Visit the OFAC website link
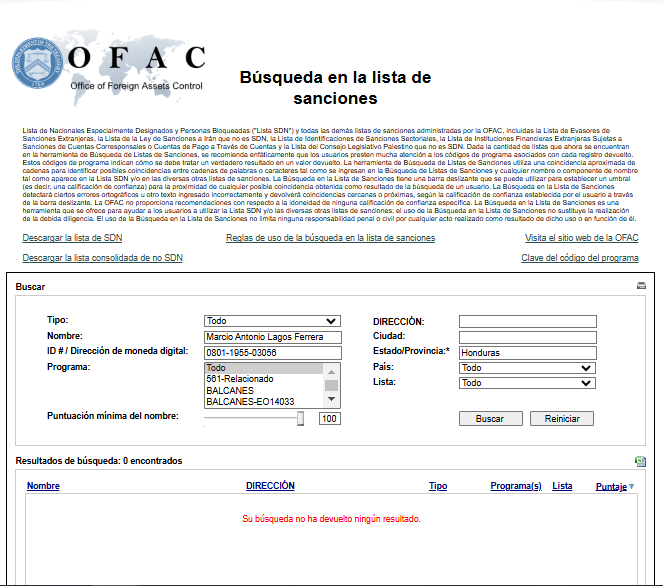 tap(581, 238)
